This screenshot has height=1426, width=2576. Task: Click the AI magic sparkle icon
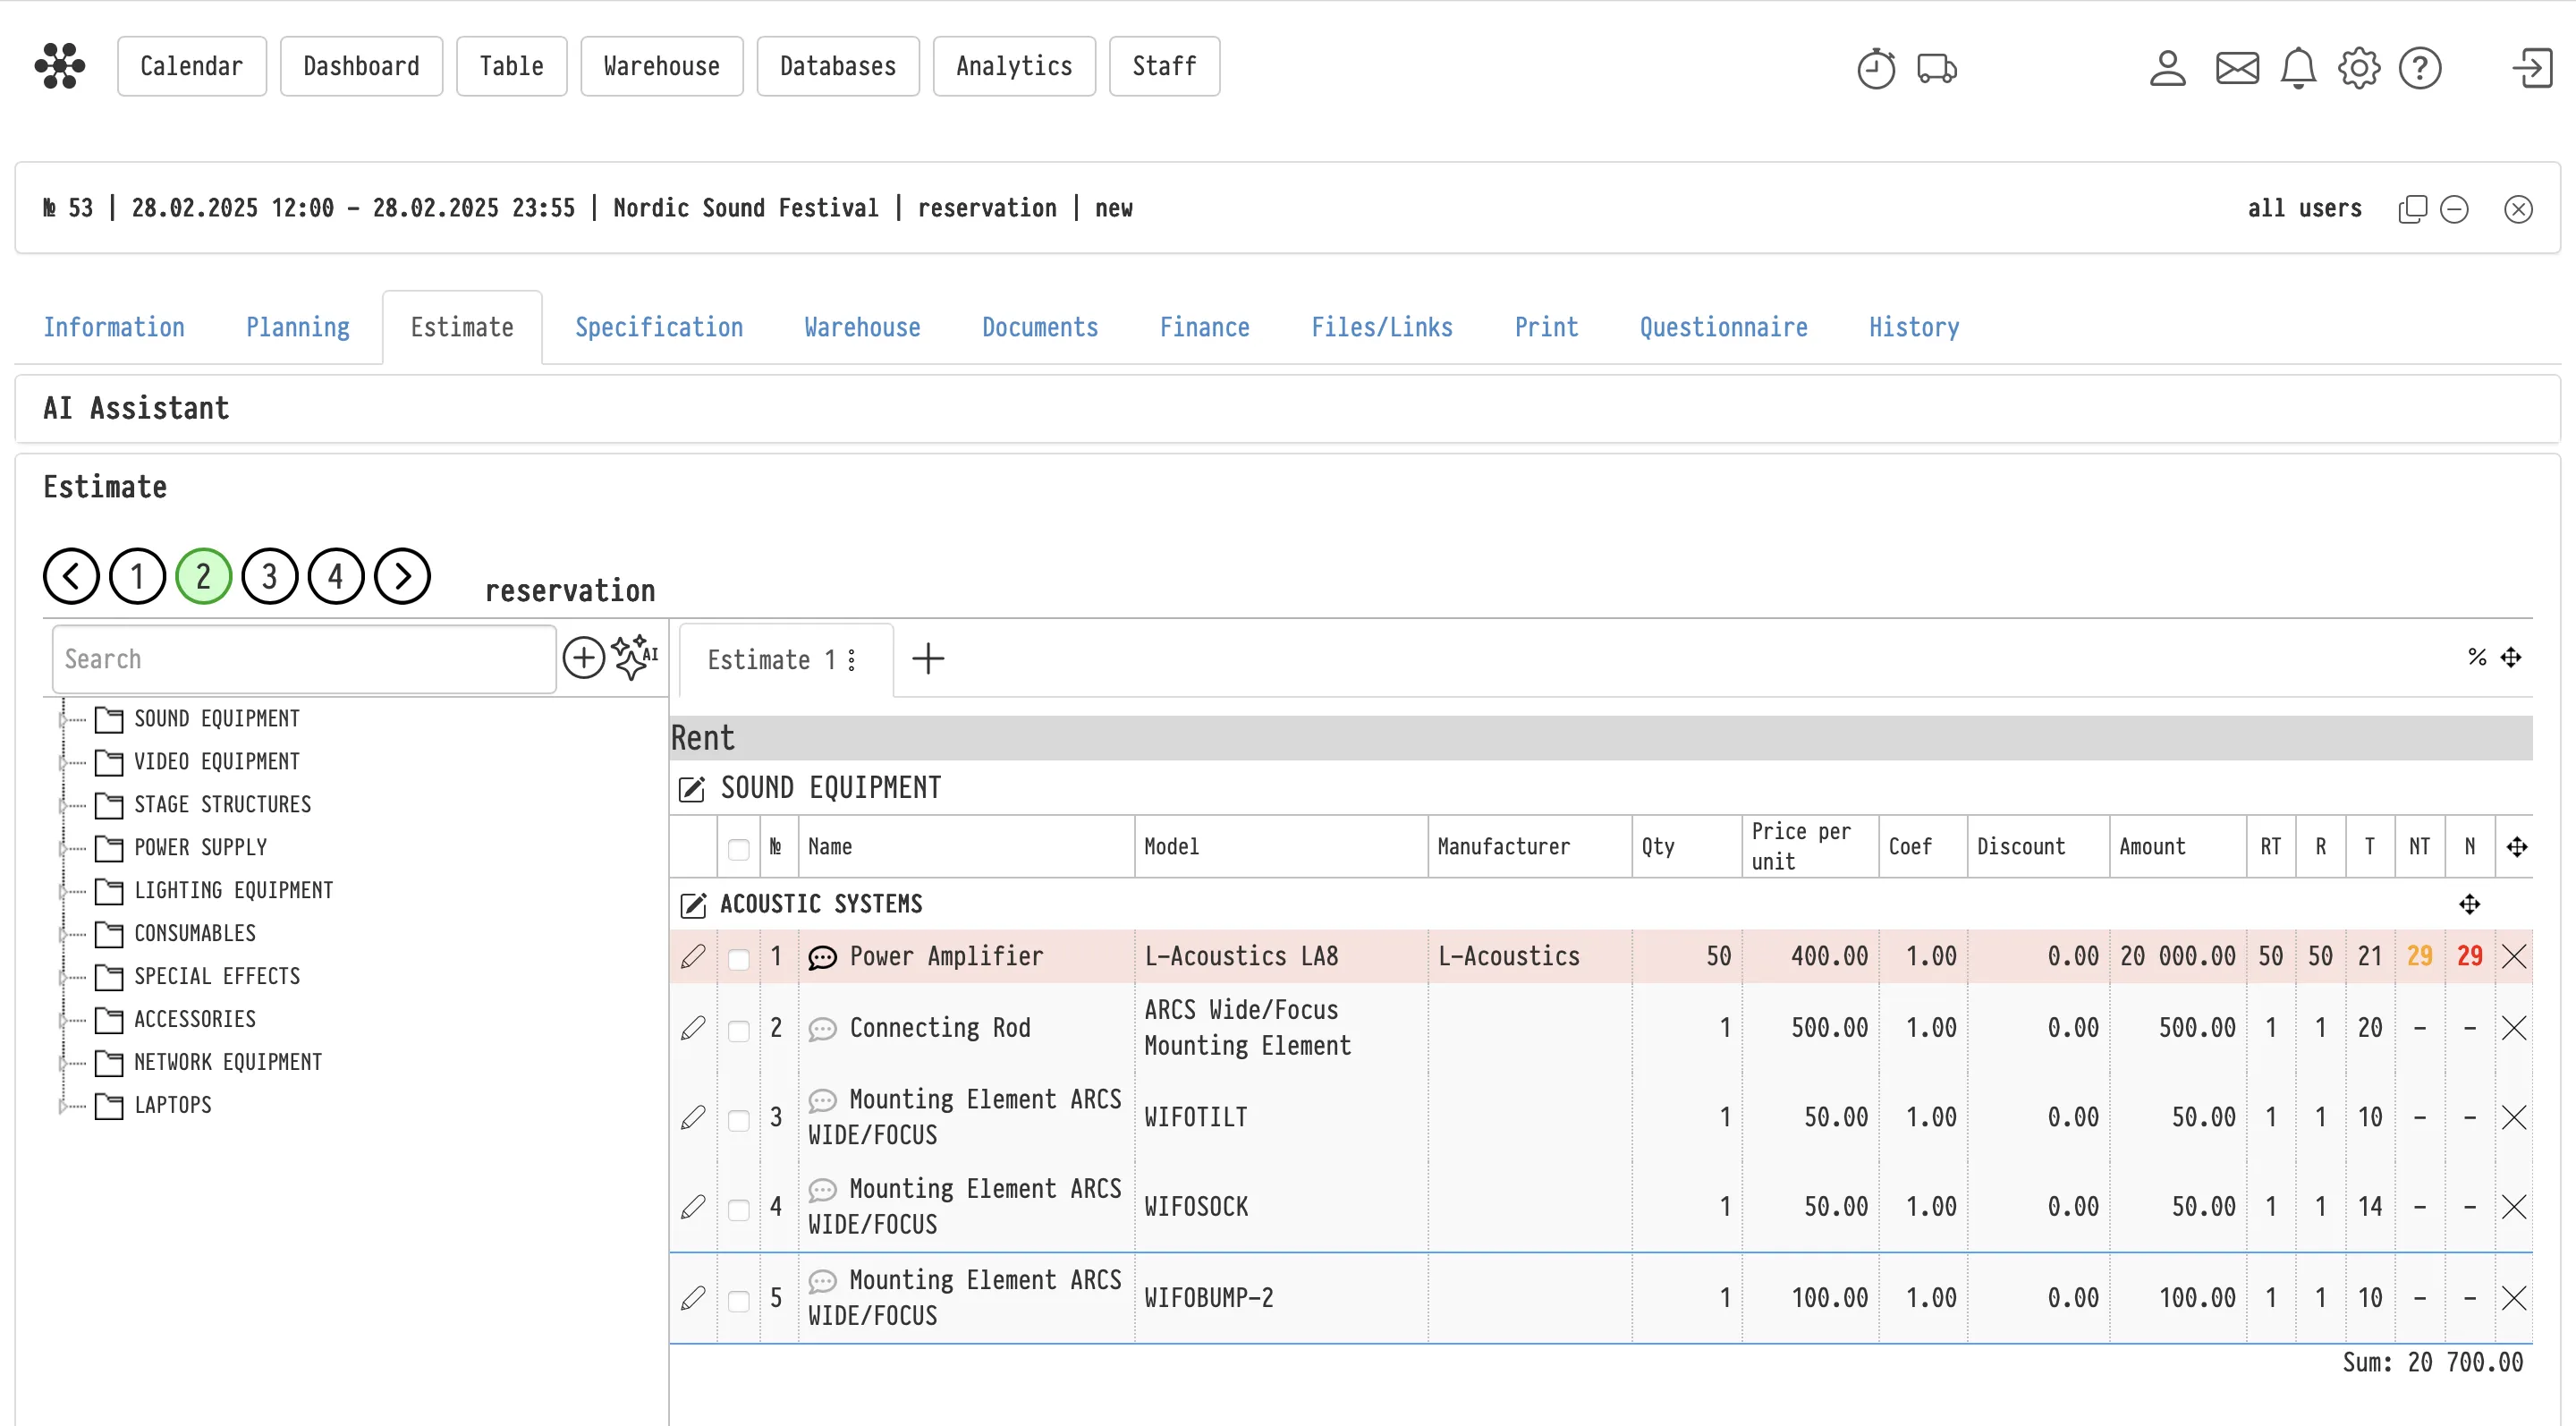pyautogui.click(x=634, y=657)
